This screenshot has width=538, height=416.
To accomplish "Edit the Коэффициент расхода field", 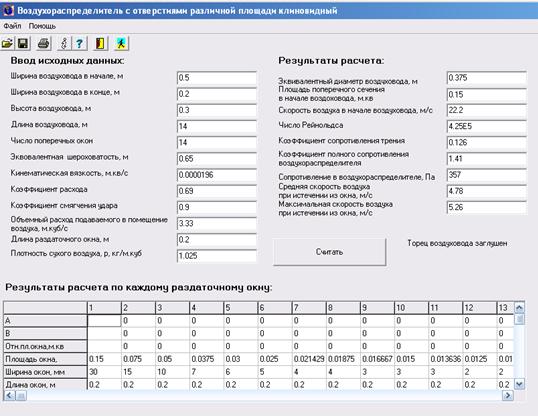I will coord(217,191).
